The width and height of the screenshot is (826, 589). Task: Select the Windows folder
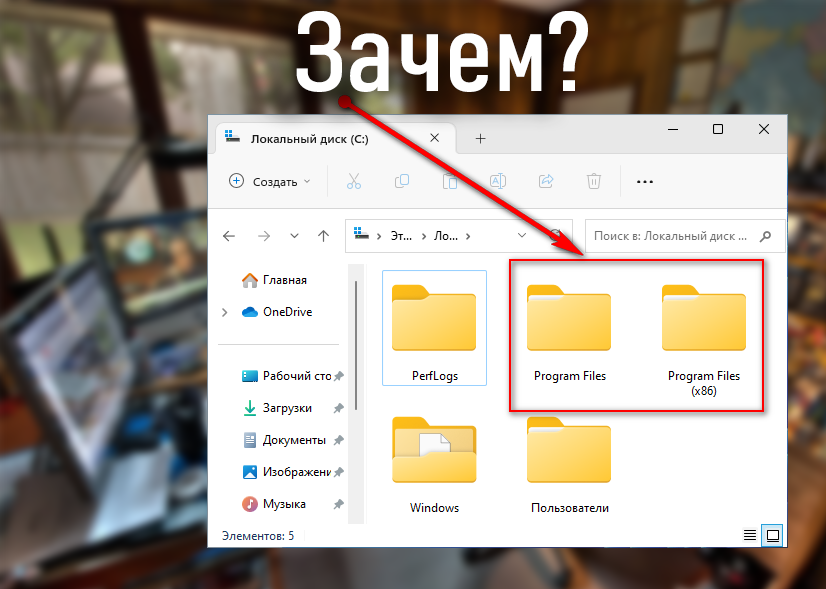[x=435, y=464]
